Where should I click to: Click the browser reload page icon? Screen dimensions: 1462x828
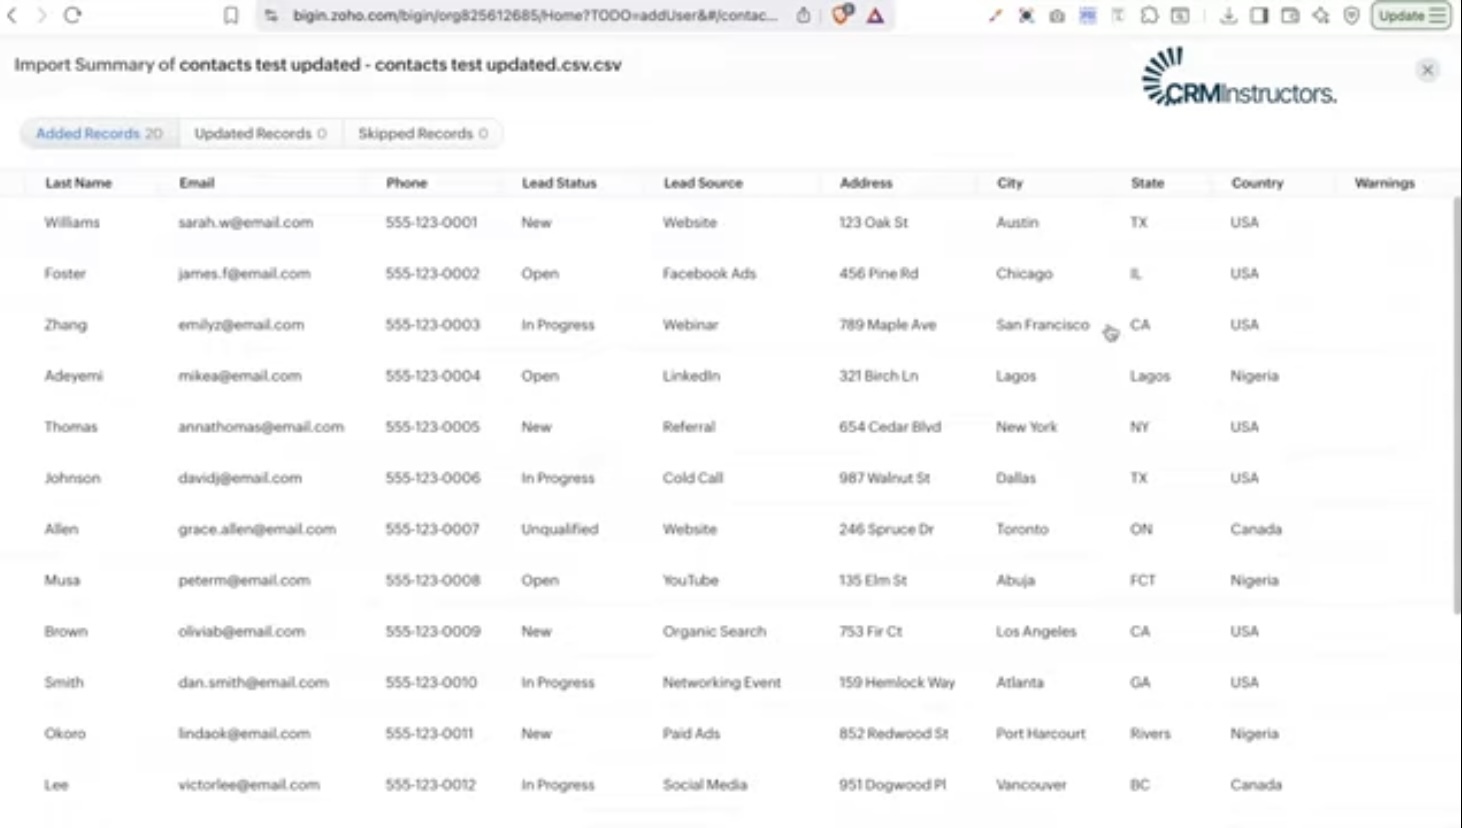pyautogui.click(x=72, y=15)
